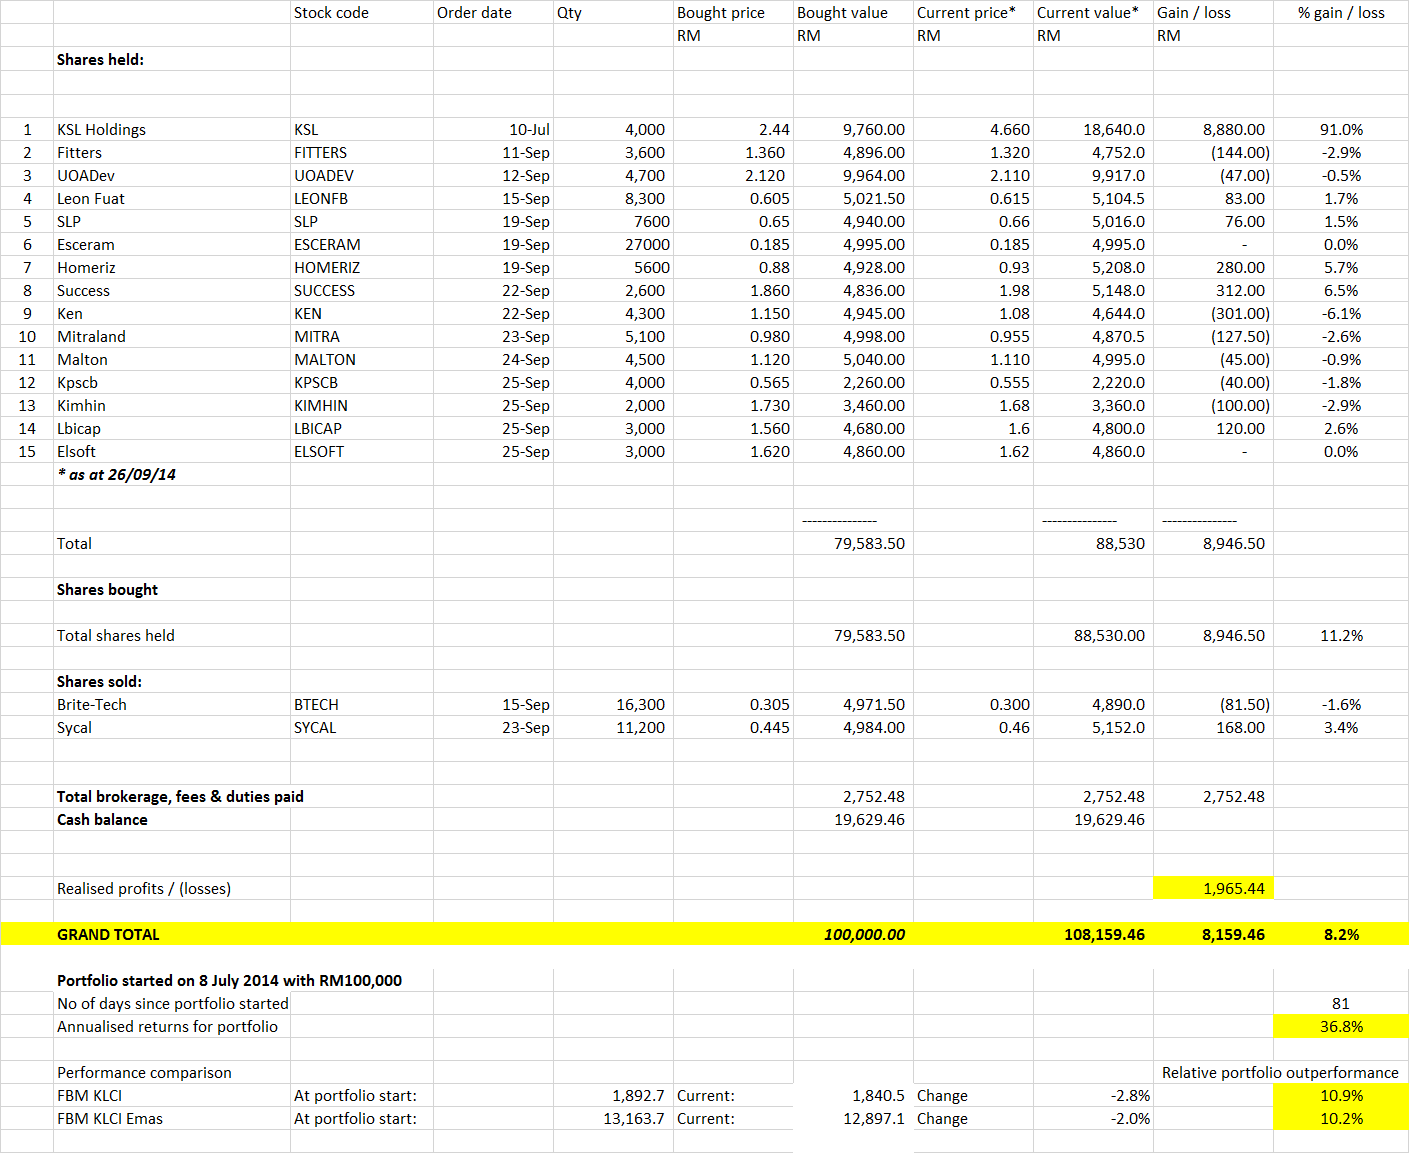Select the 'Mitraland' name cell
This screenshot has width=1409, height=1153.
click(x=172, y=336)
